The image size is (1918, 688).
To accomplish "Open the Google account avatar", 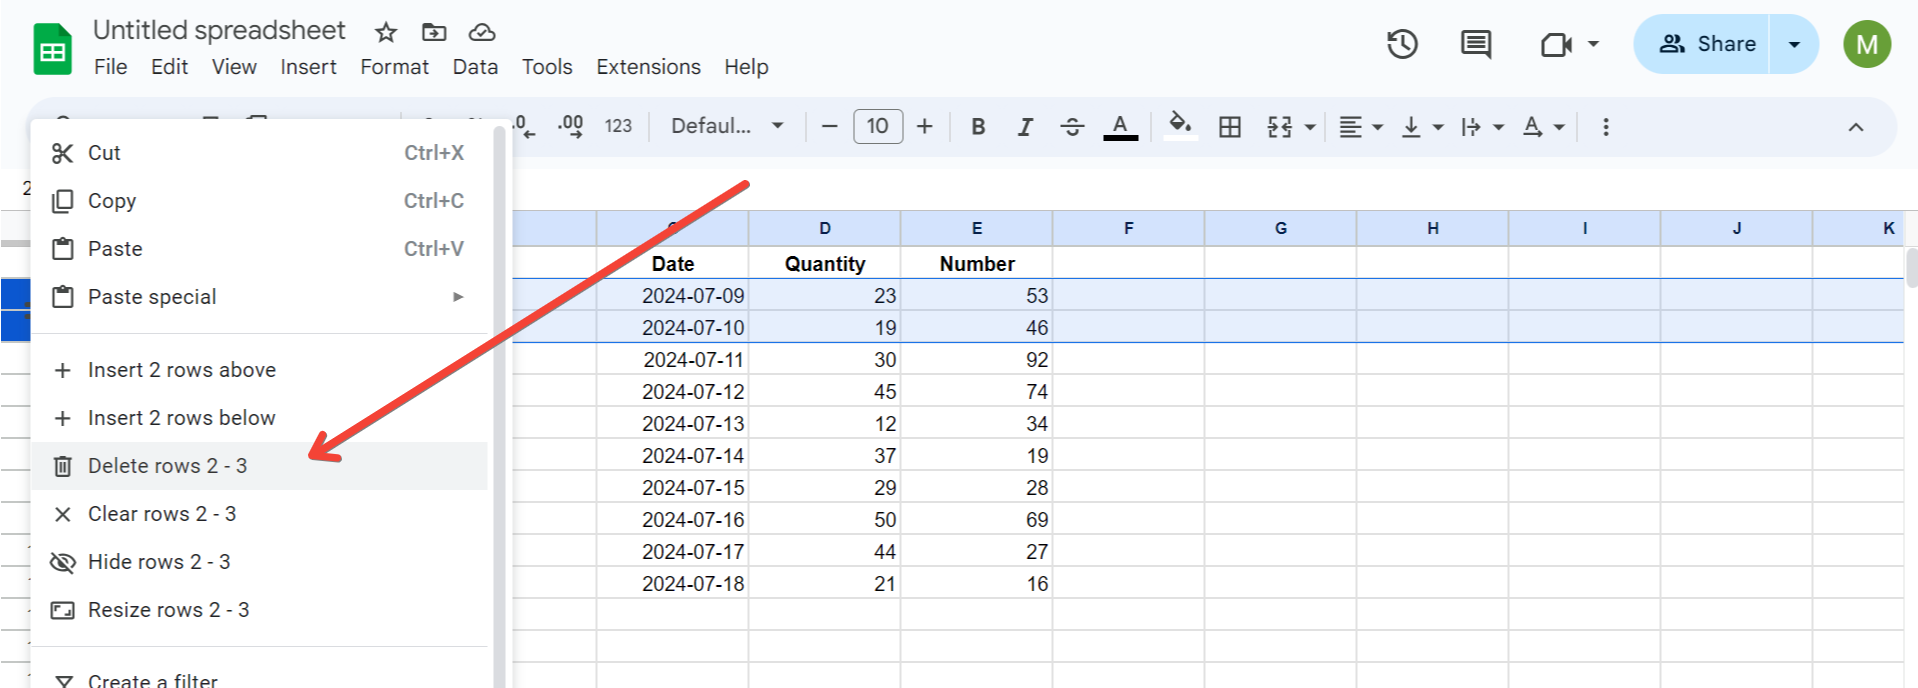I will (x=1867, y=44).
